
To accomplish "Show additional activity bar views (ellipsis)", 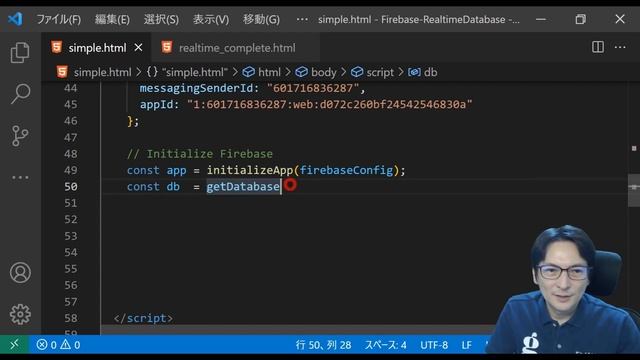I will coord(20,178).
